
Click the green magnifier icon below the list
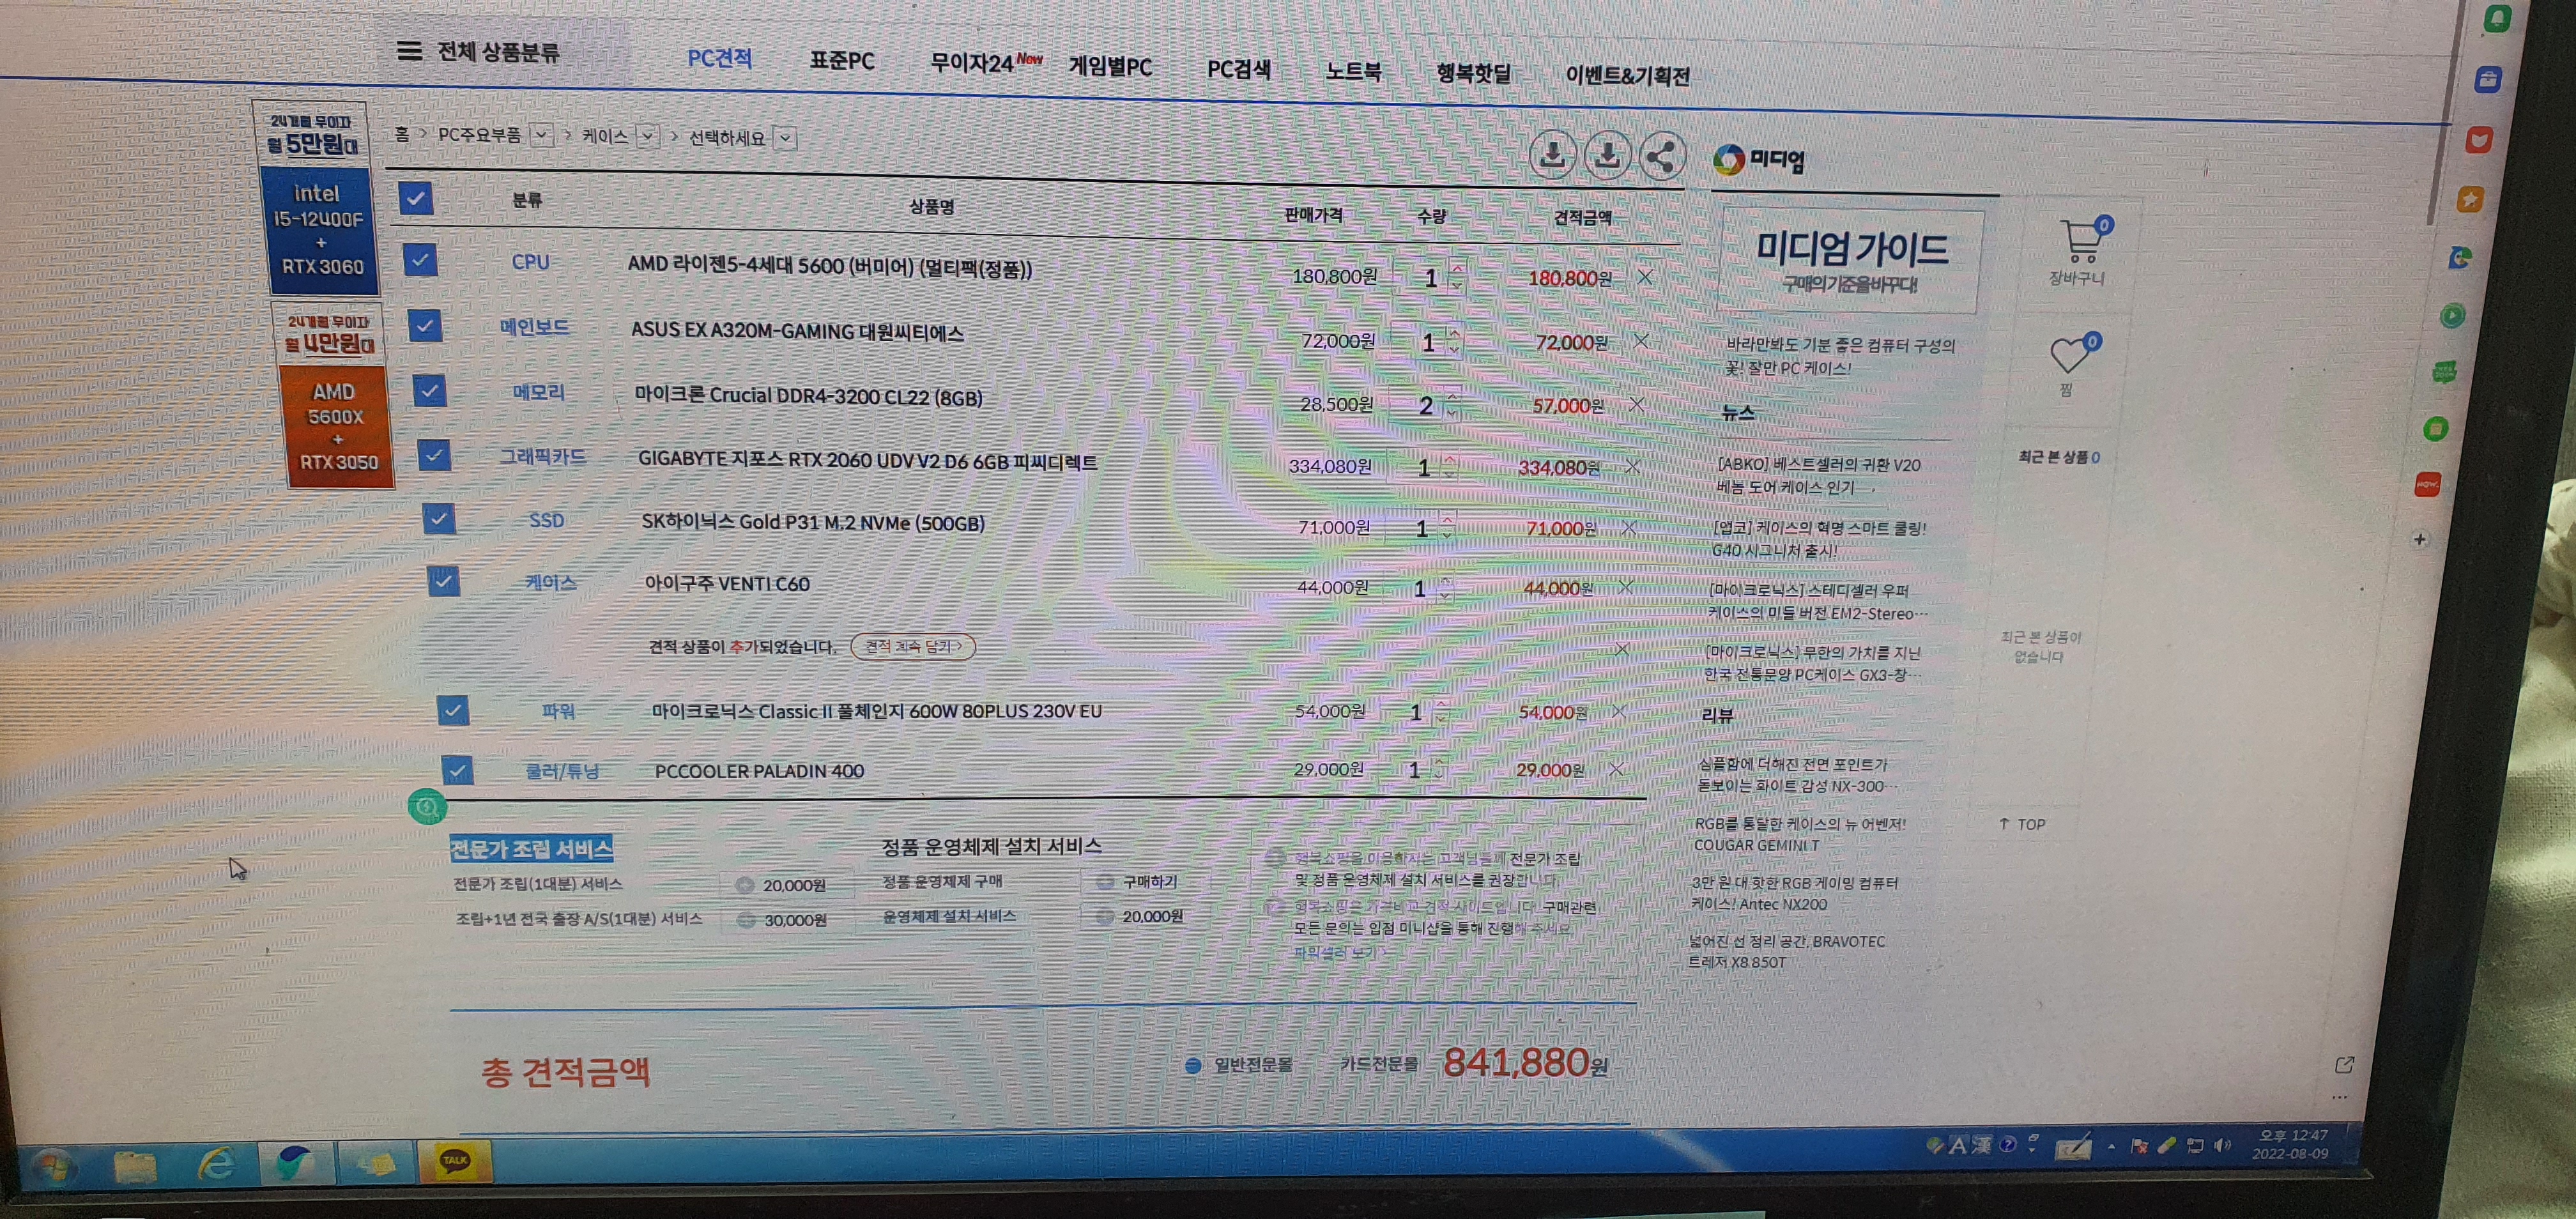coord(427,806)
